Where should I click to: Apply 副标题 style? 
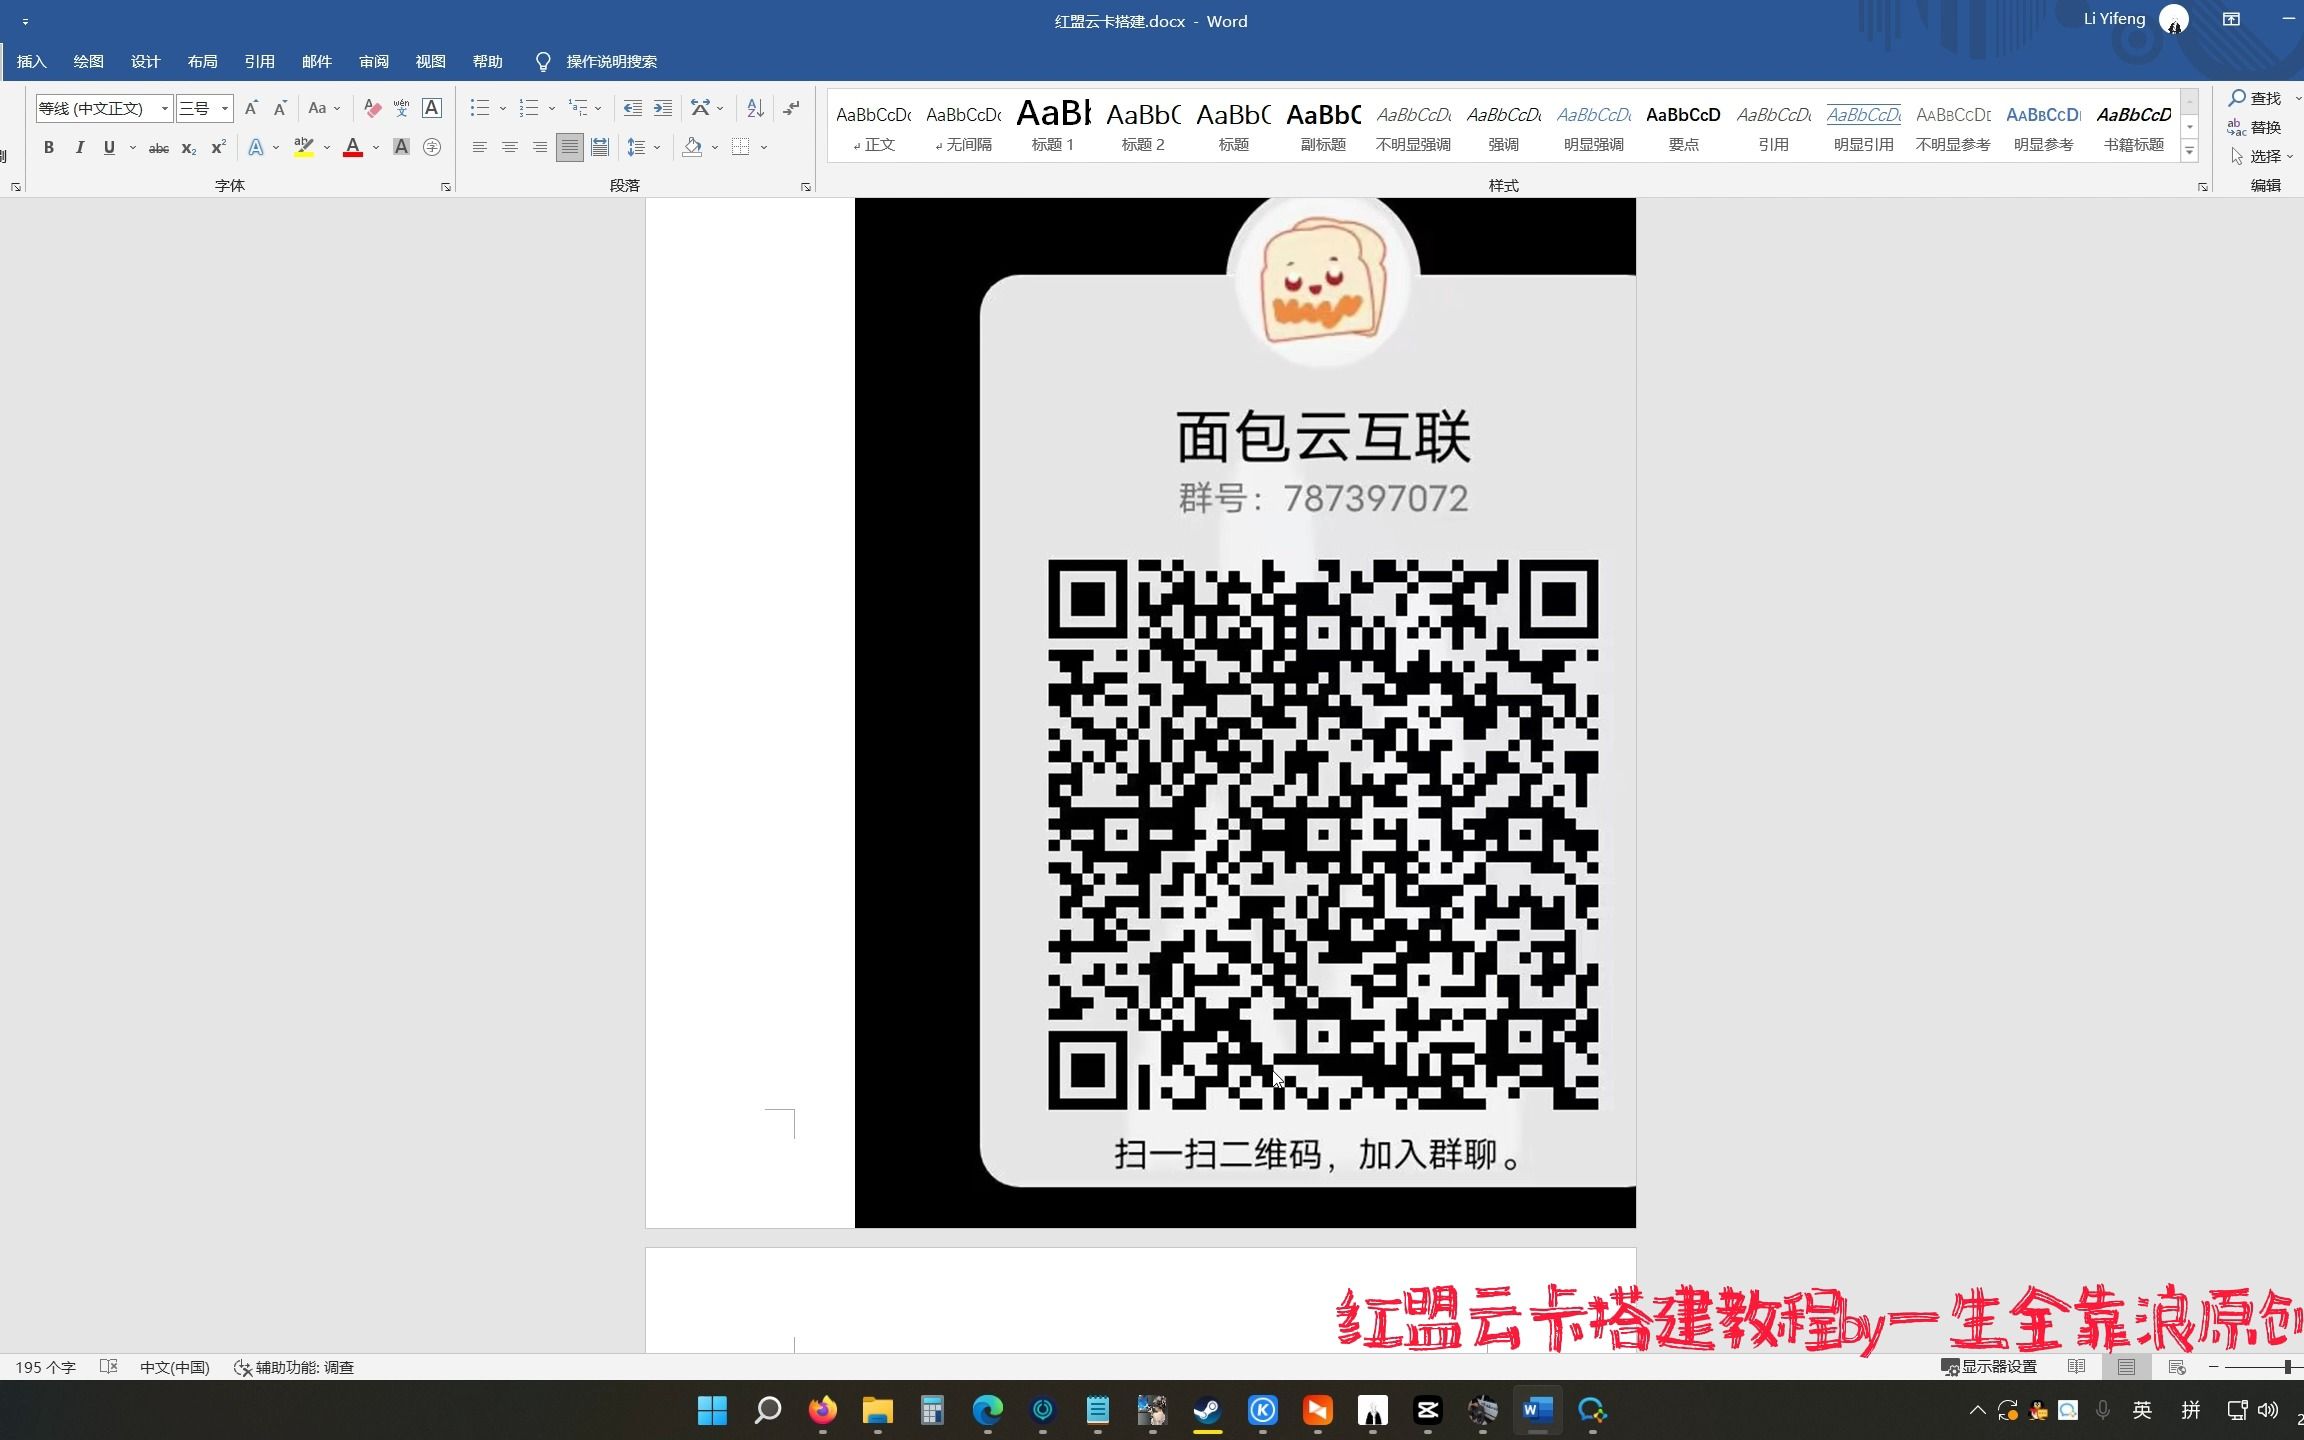1323,126
